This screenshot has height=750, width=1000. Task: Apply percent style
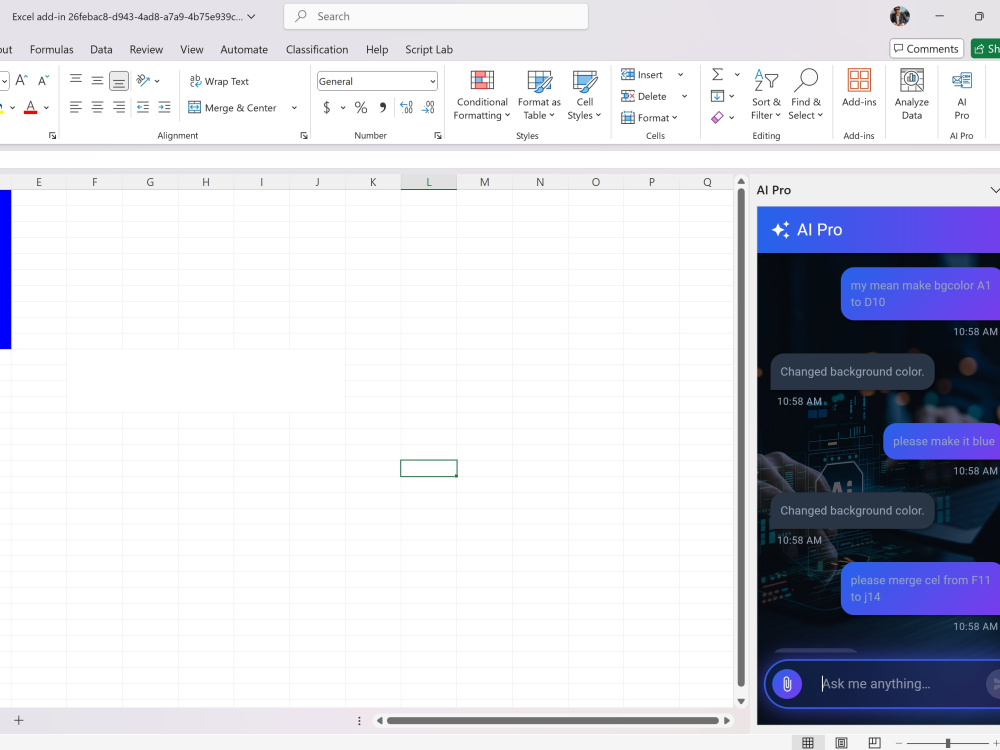pos(361,107)
